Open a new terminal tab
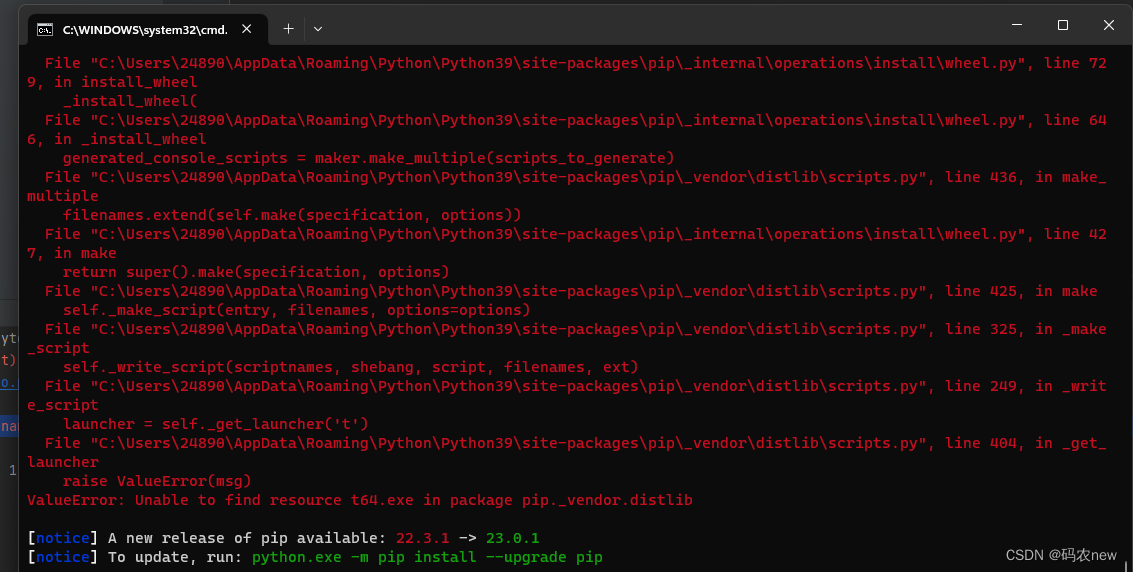 pyautogui.click(x=288, y=29)
